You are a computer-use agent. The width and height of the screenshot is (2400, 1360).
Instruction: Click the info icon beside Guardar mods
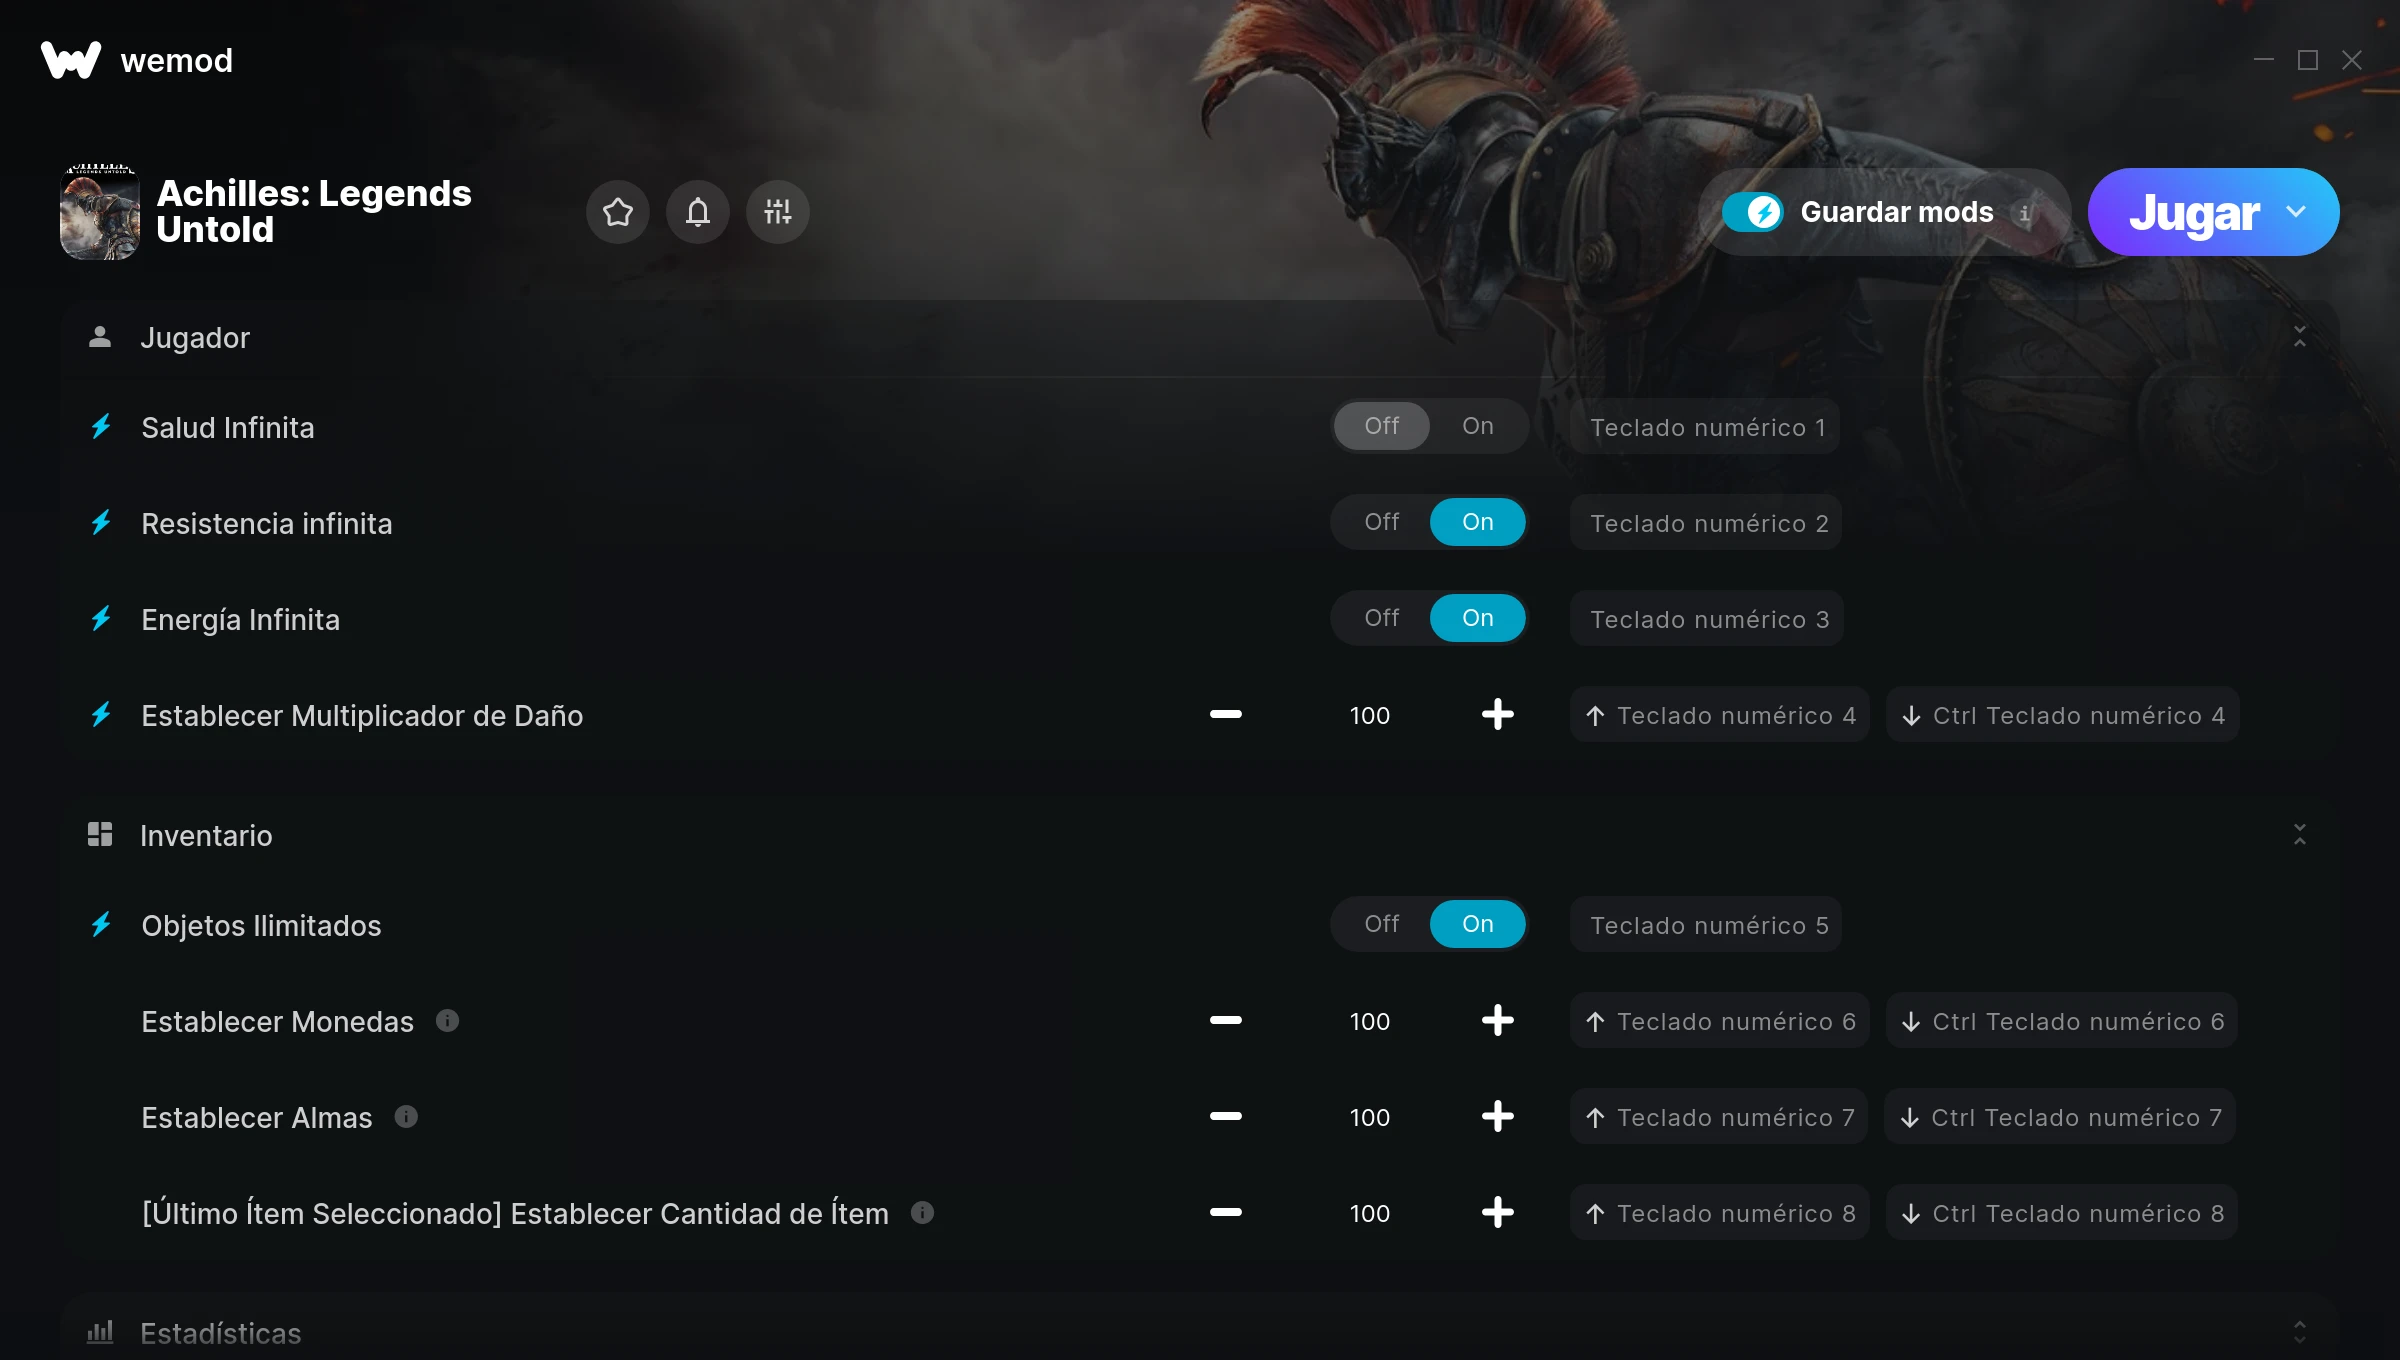tap(2025, 213)
